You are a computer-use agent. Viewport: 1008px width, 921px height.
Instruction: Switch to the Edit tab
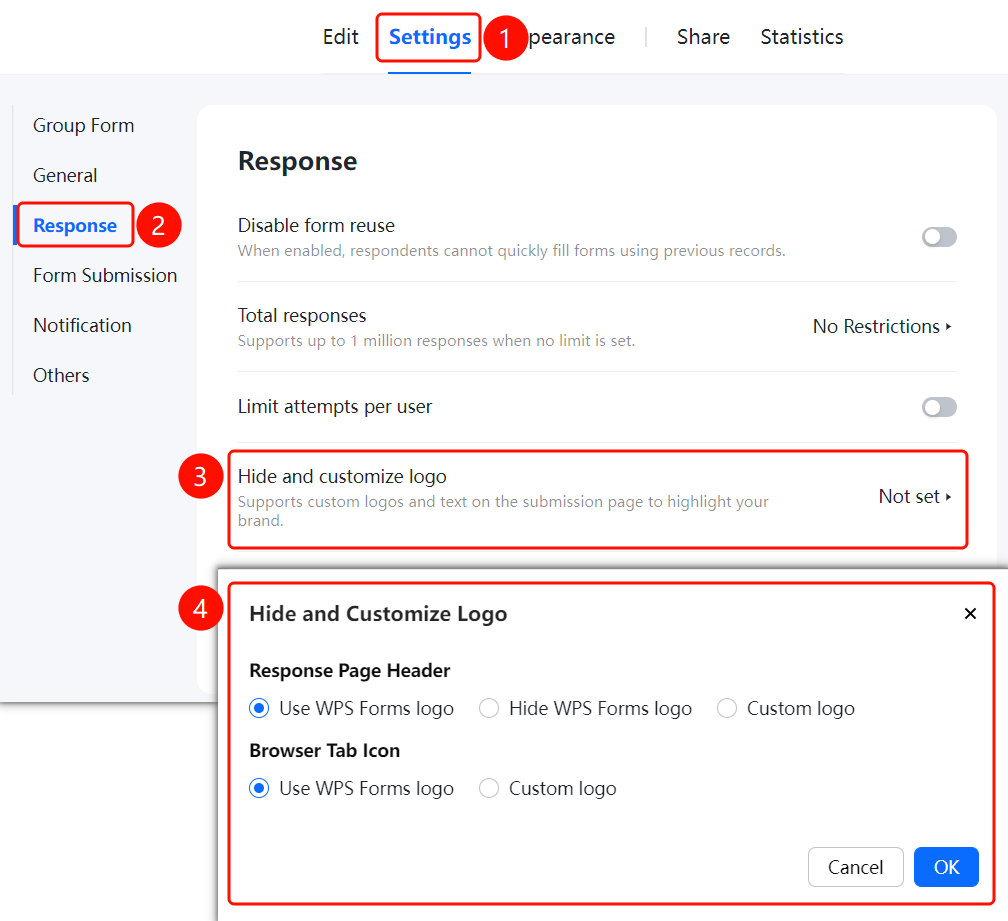click(341, 37)
